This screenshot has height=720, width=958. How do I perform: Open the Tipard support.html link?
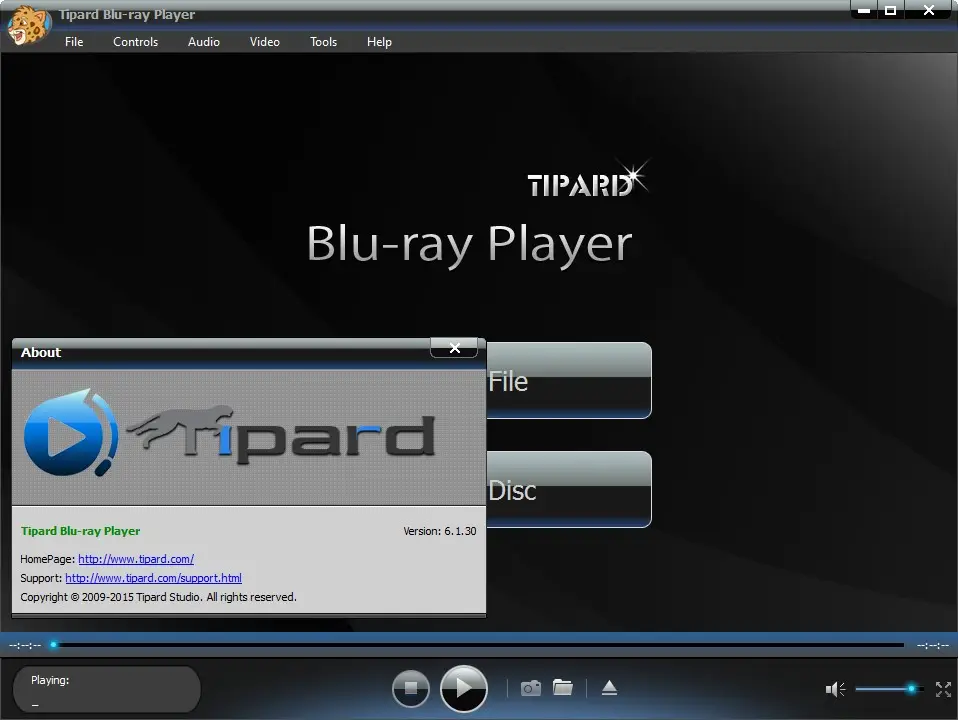coord(153,578)
